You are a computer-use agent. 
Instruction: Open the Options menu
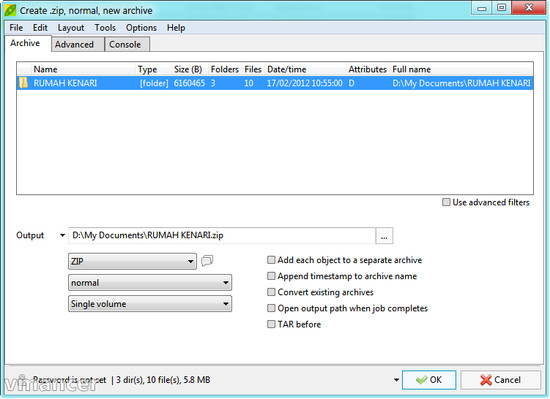(141, 28)
